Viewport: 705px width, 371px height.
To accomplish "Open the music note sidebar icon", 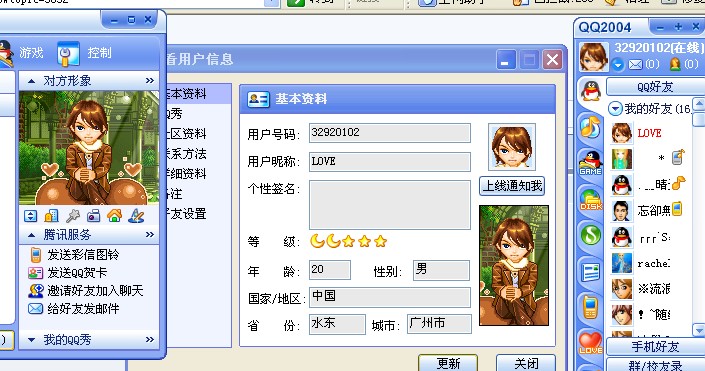I will [x=590, y=127].
